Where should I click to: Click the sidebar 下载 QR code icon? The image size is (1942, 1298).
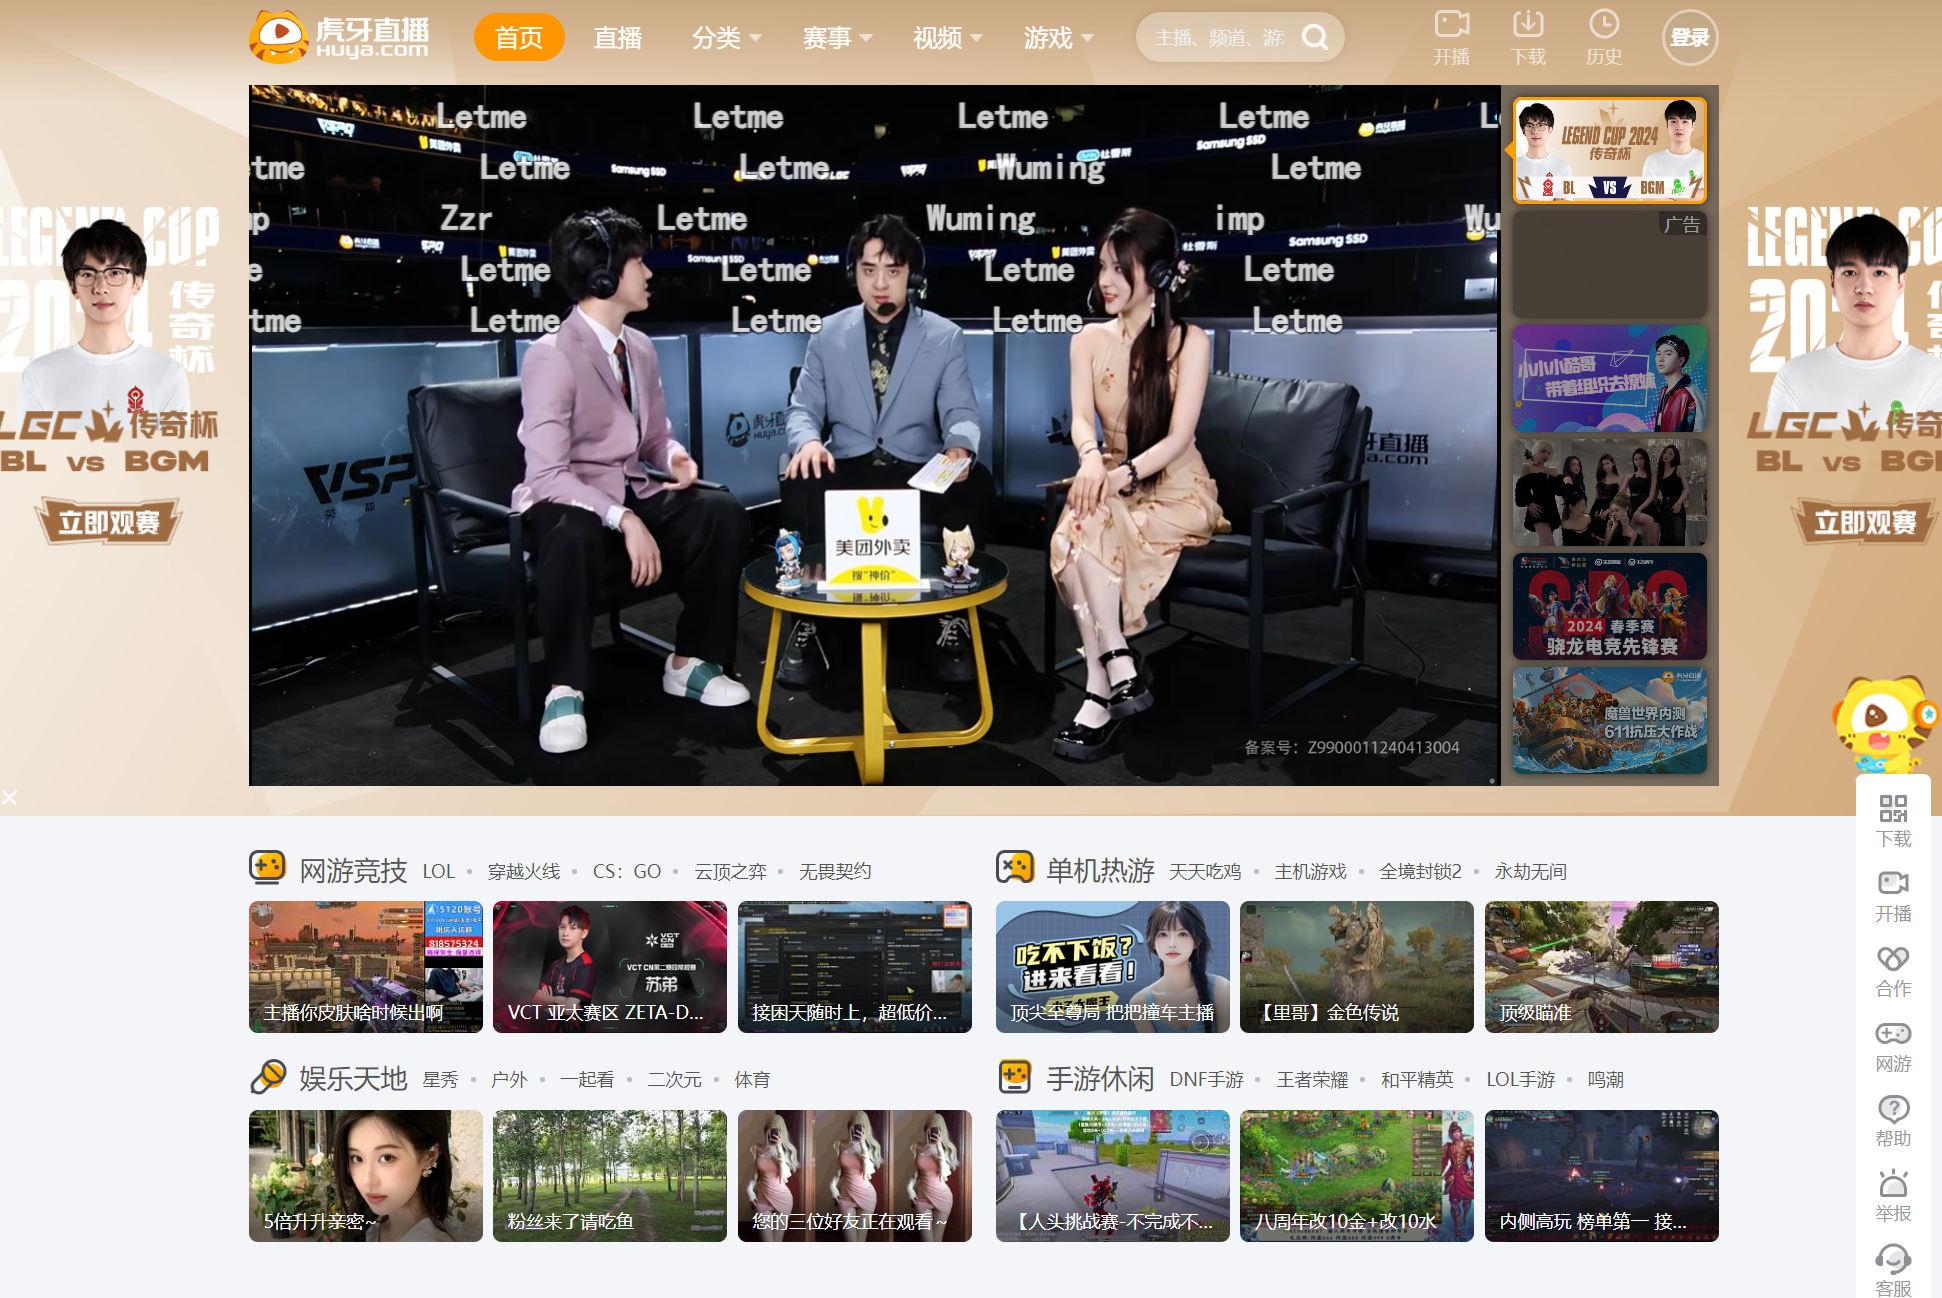(x=1893, y=808)
